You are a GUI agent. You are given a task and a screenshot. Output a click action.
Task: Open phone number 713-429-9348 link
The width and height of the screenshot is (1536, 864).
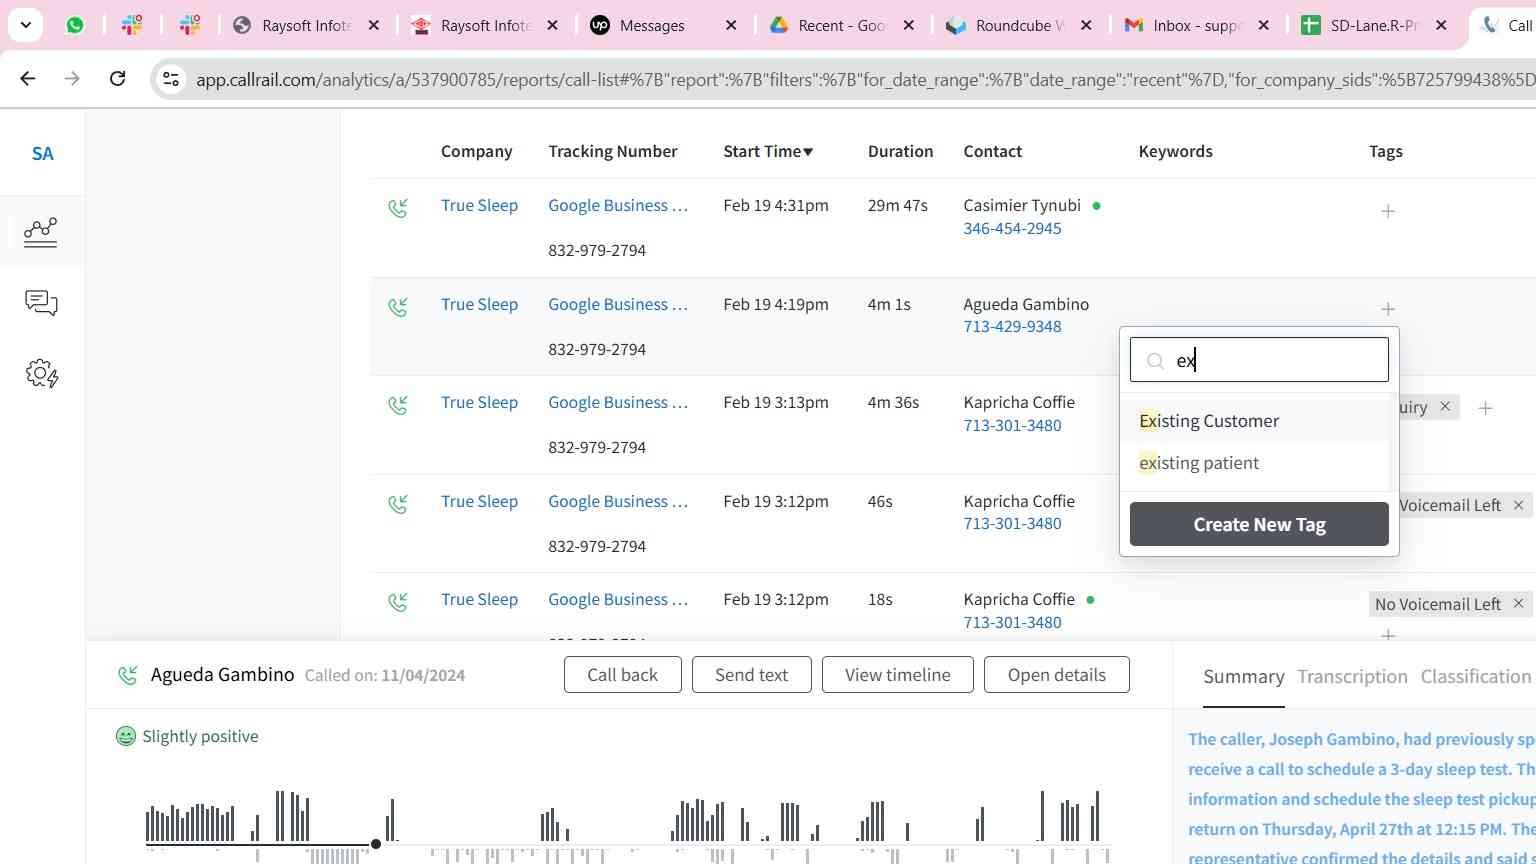tap(1012, 326)
